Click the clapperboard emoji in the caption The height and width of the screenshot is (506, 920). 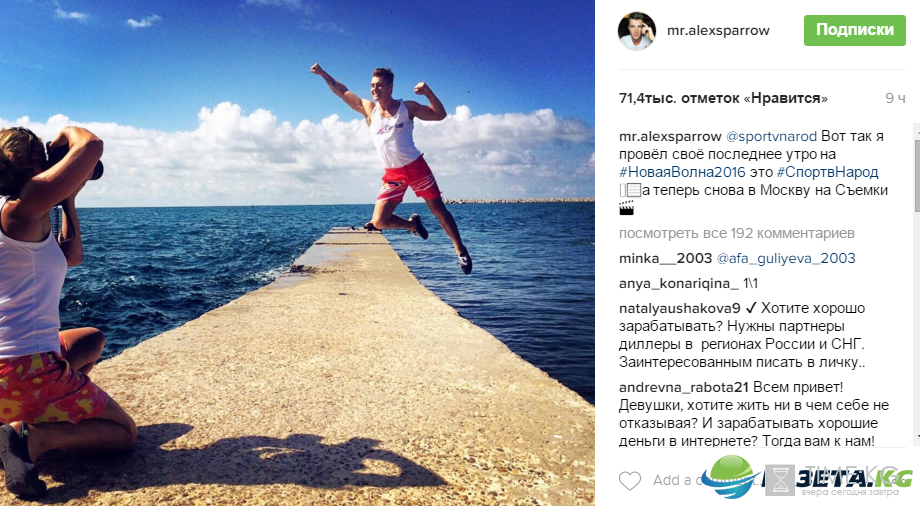[x=627, y=208]
